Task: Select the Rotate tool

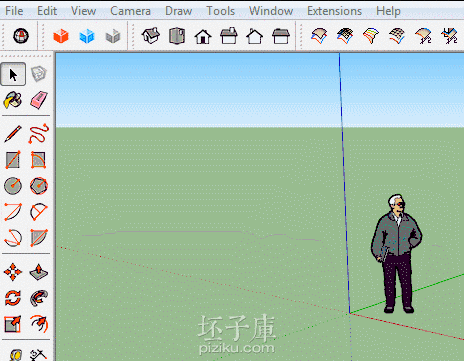Action: (13, 298)
